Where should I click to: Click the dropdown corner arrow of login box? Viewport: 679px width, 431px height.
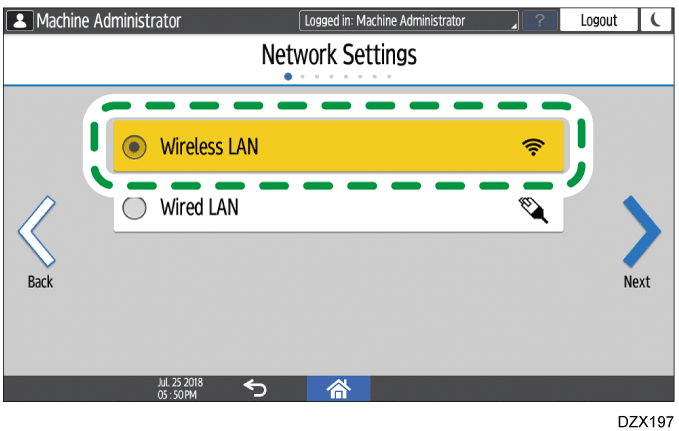coord(514,26)
